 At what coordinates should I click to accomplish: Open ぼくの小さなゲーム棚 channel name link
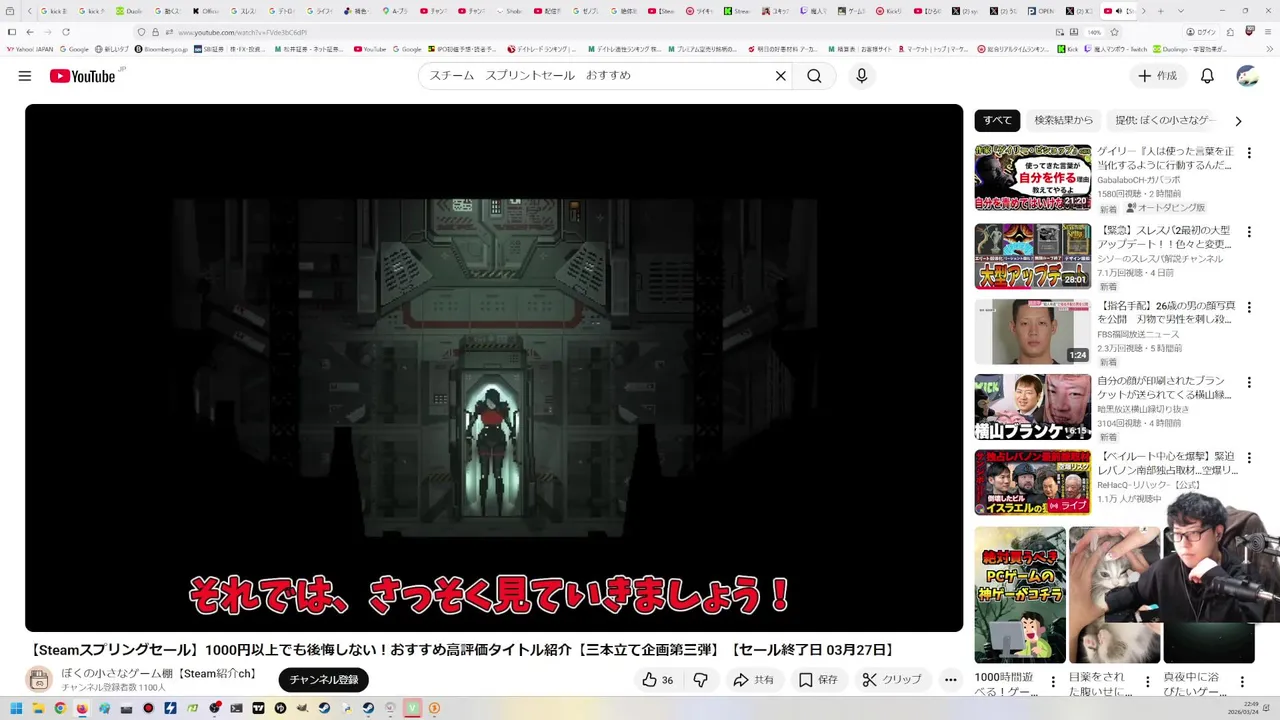click(159, 674)
